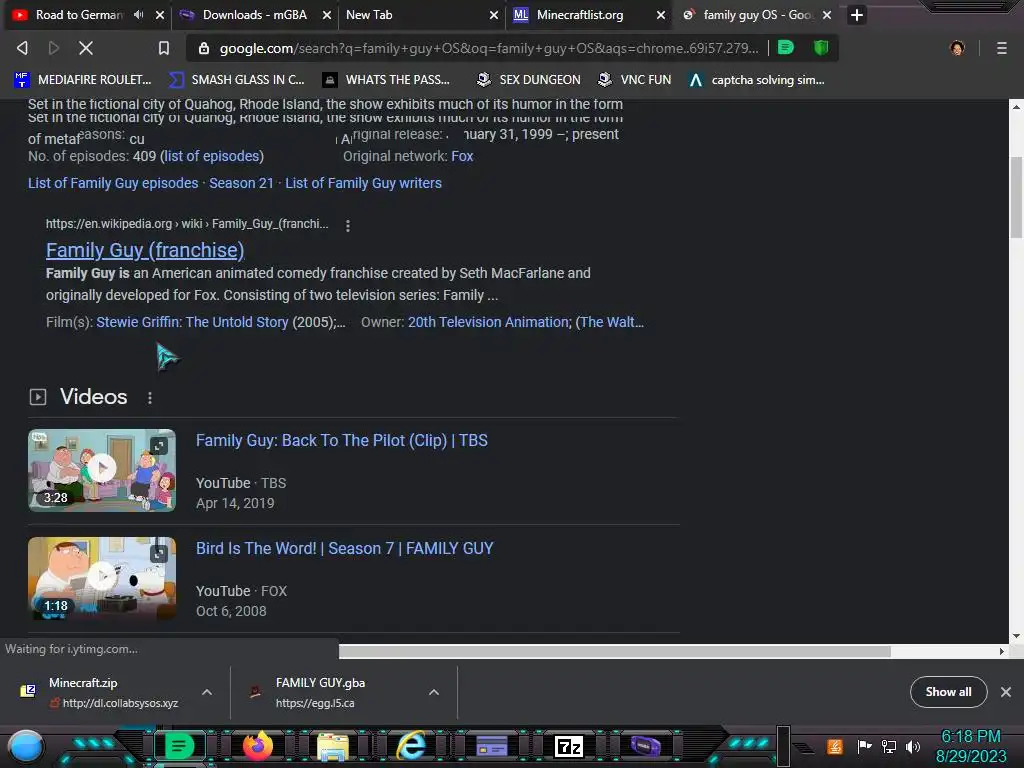Go back with the browser back arrow

pyautogui.click(x=22, y=48)
